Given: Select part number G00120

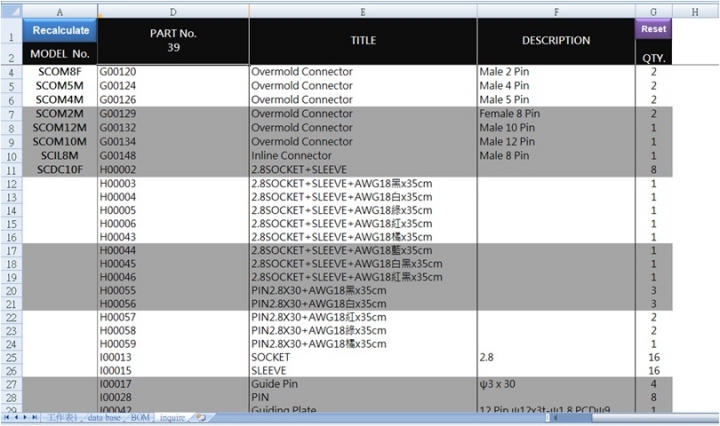Looking at the screenshot, I should [x=173, y=72].
